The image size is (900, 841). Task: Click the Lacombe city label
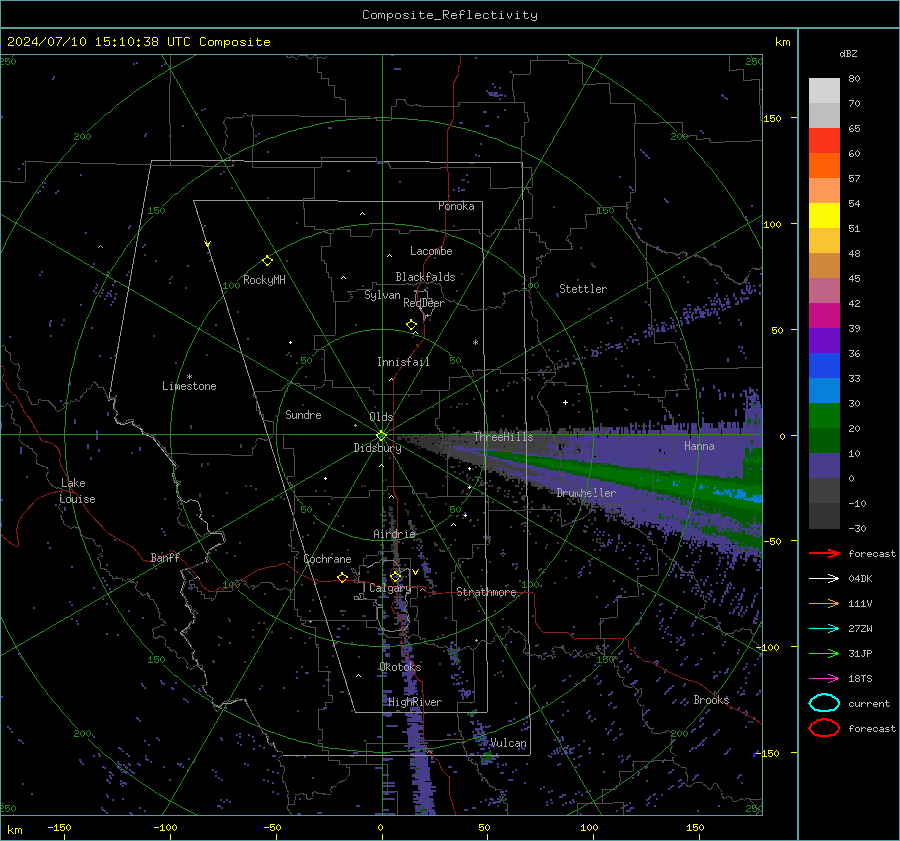[431, 251]
